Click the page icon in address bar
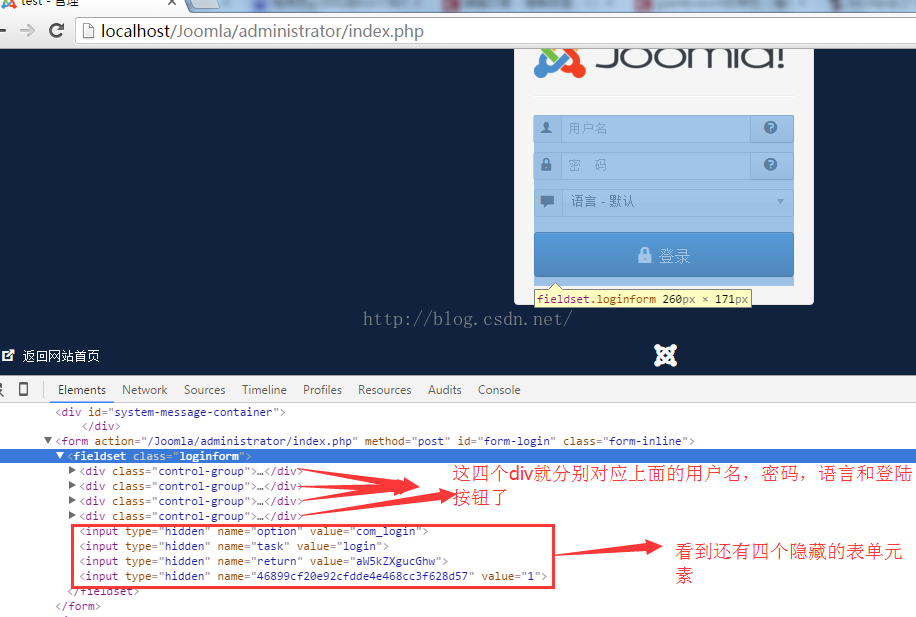The image size is (916, 617). (x=88, y=30)
